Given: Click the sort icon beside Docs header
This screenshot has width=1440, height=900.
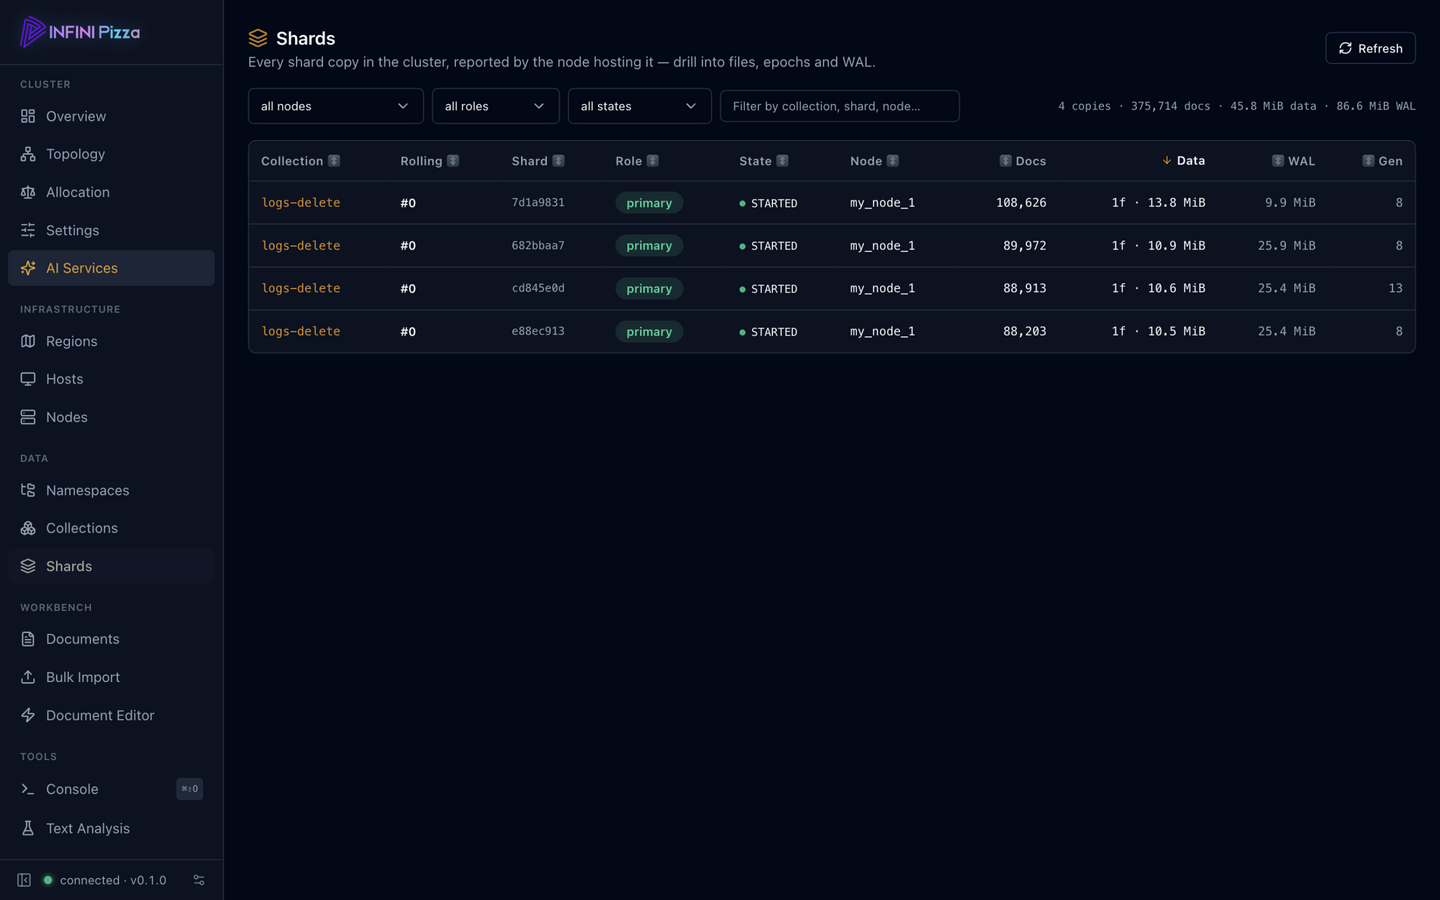Looking at the screenshot, I should [x=1006, y=161].
